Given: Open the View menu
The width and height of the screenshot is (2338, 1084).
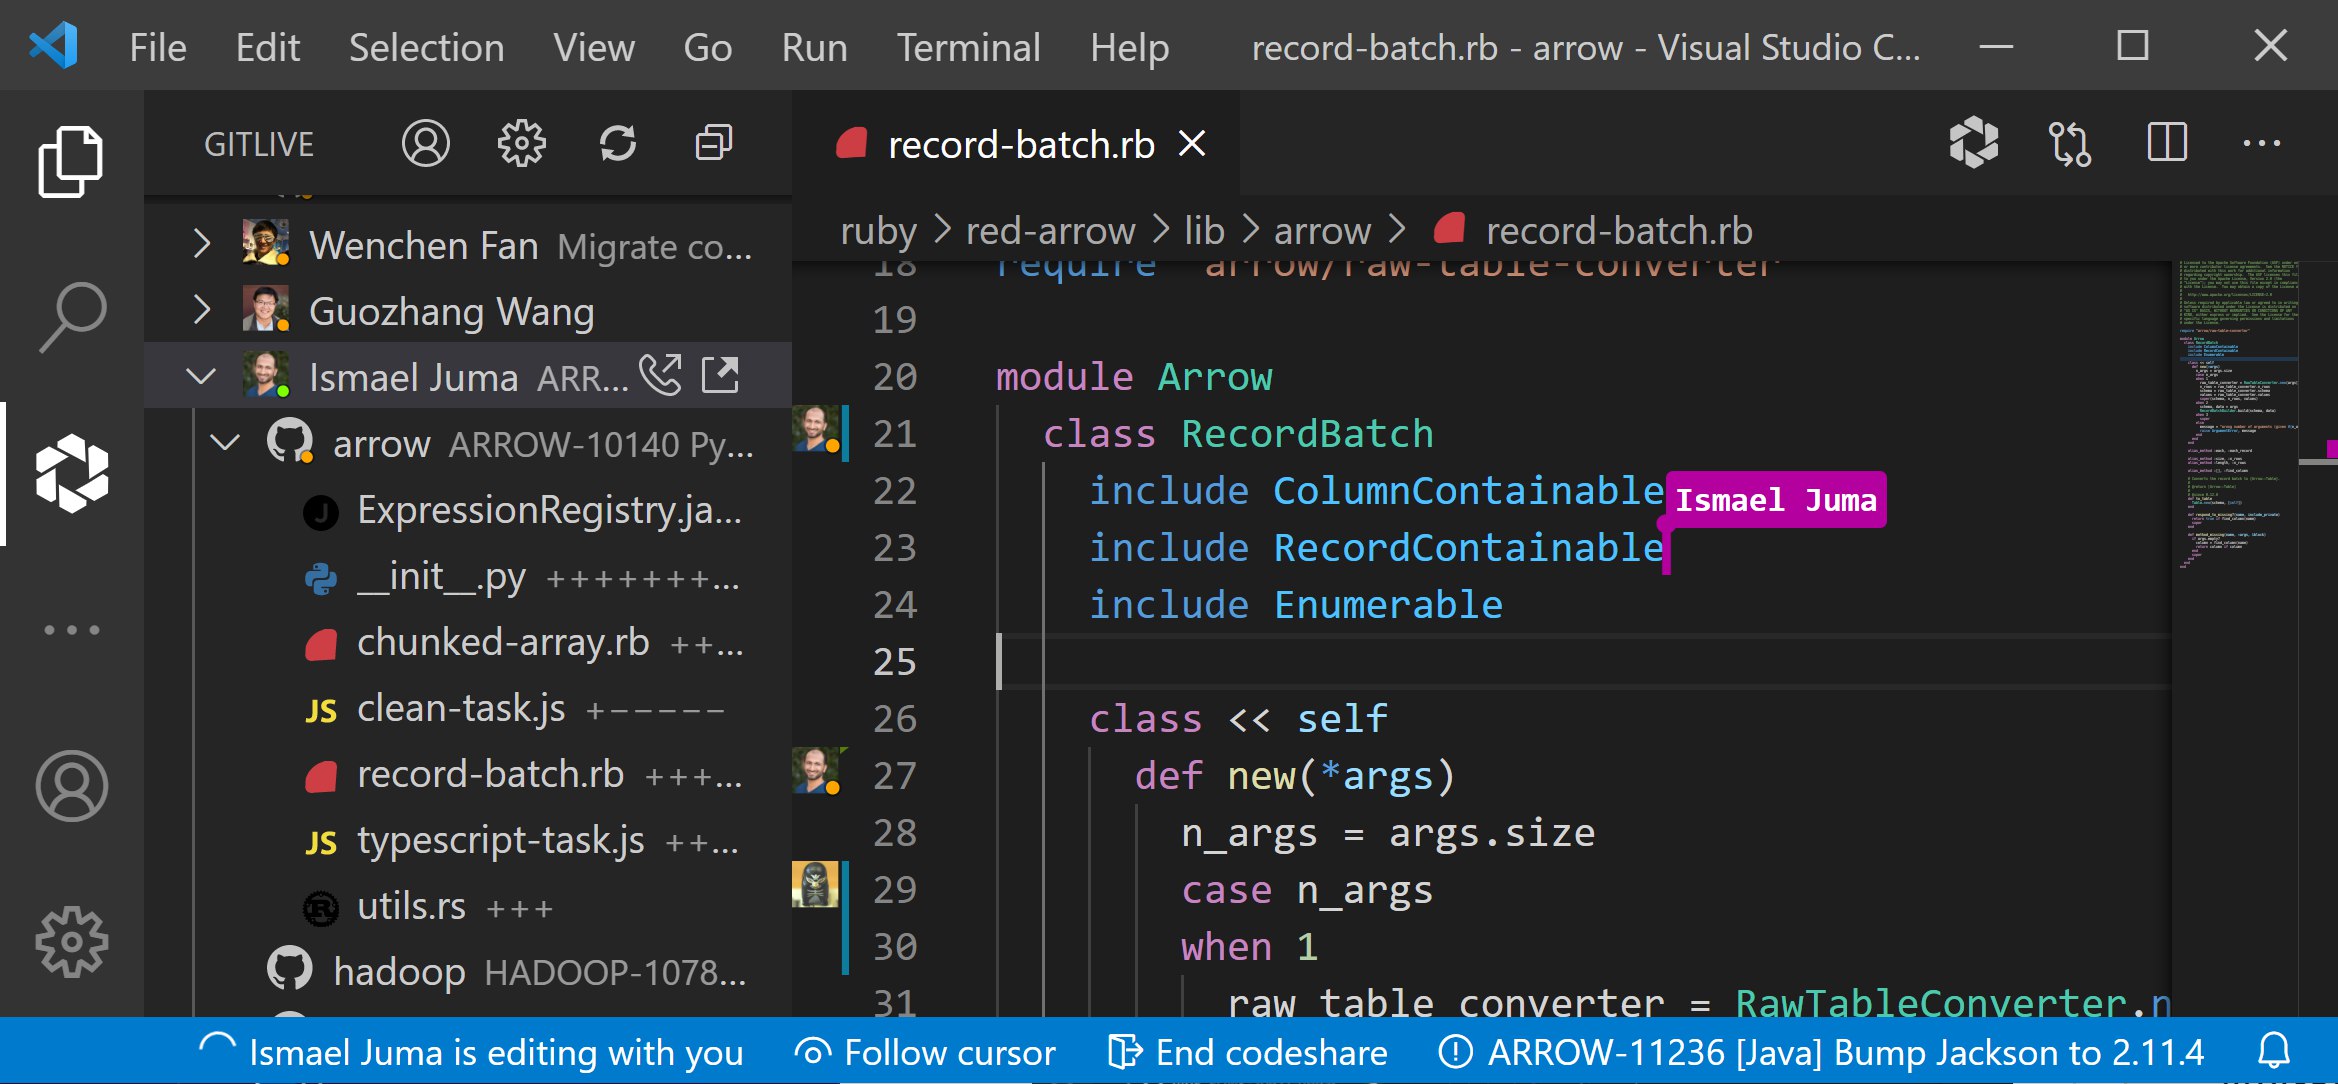Looking at the screenshot, I should [594, 47].
